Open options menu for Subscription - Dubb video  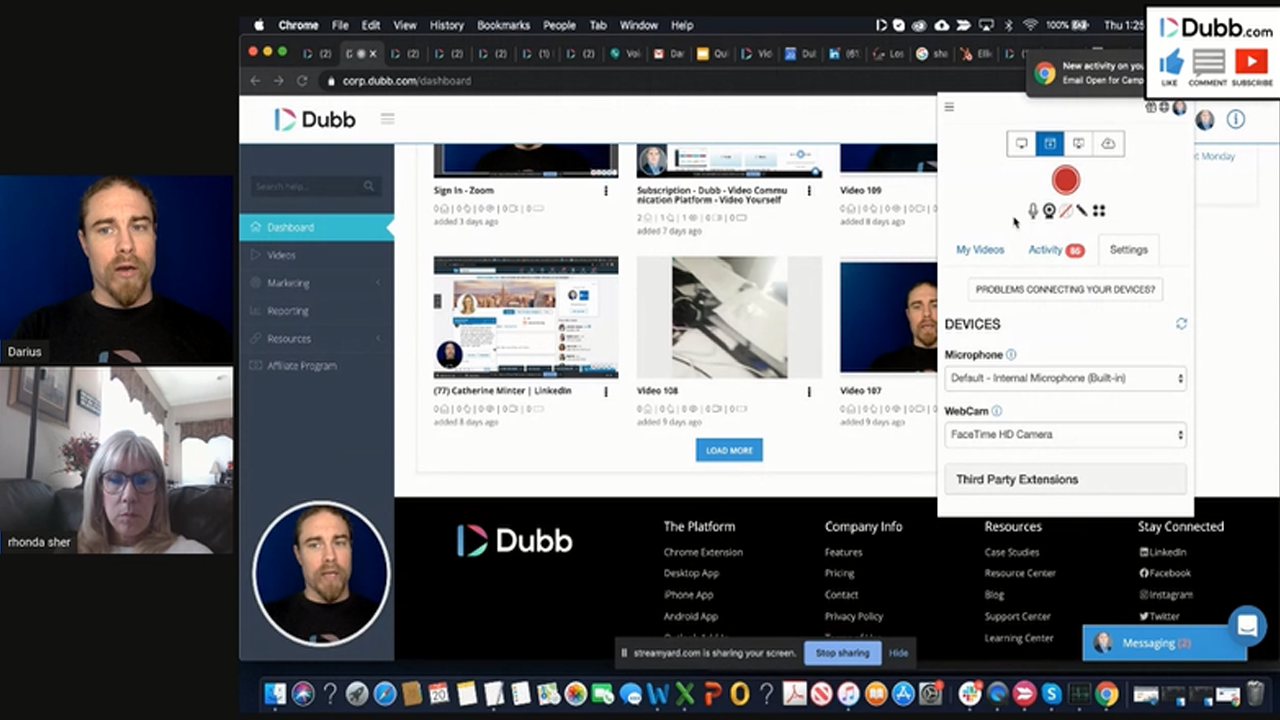coord(809,190)
